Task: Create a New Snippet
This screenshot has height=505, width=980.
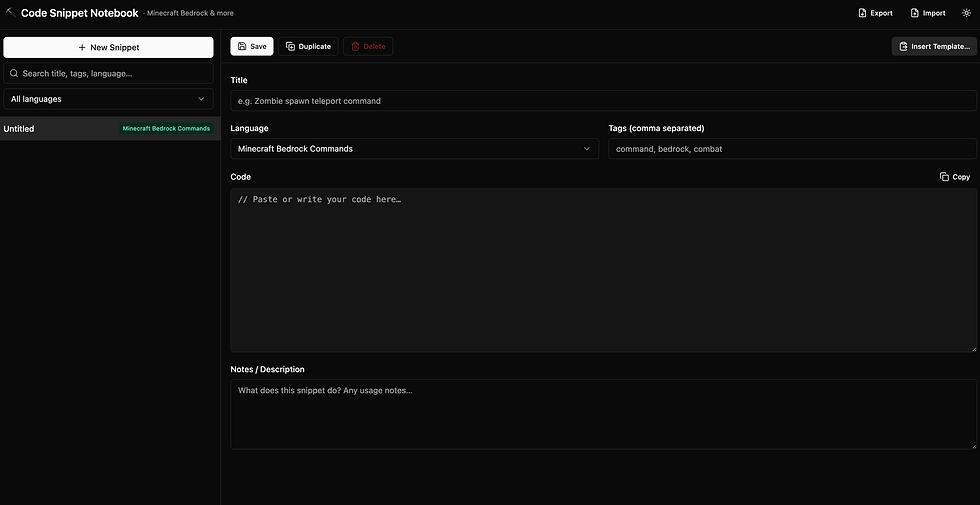Action: (108, 48)
